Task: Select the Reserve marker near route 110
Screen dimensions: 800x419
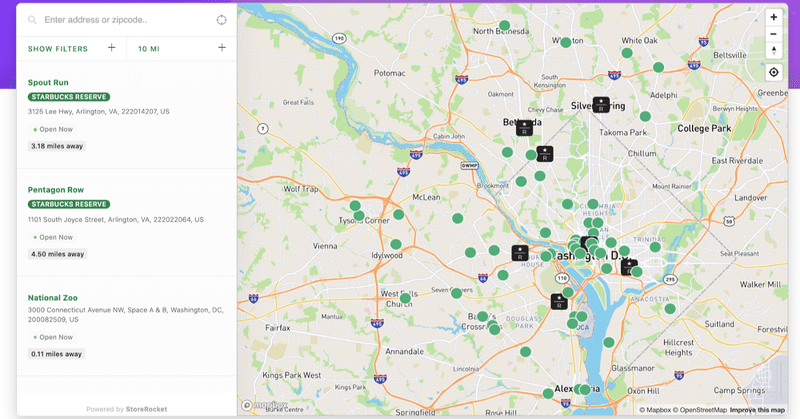Action: click(559, 301)
